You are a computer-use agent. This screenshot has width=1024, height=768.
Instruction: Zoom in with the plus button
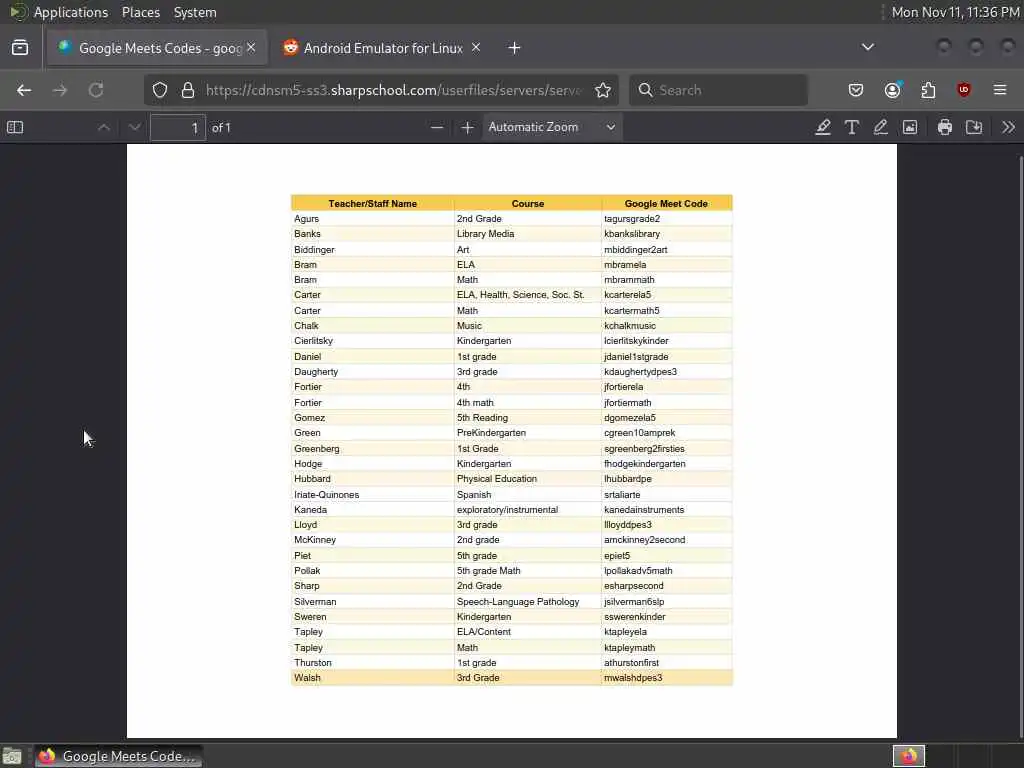click(x=467, y=127)
